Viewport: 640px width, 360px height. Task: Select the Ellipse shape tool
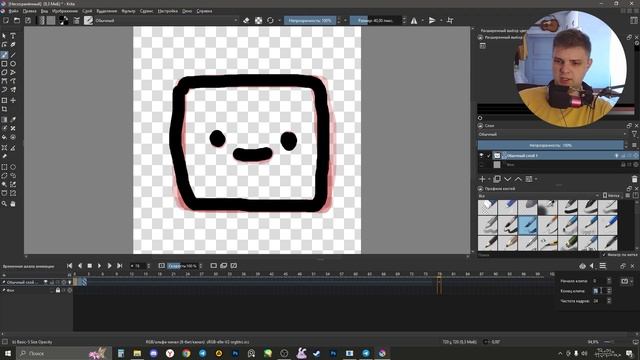tap(13, 64)
